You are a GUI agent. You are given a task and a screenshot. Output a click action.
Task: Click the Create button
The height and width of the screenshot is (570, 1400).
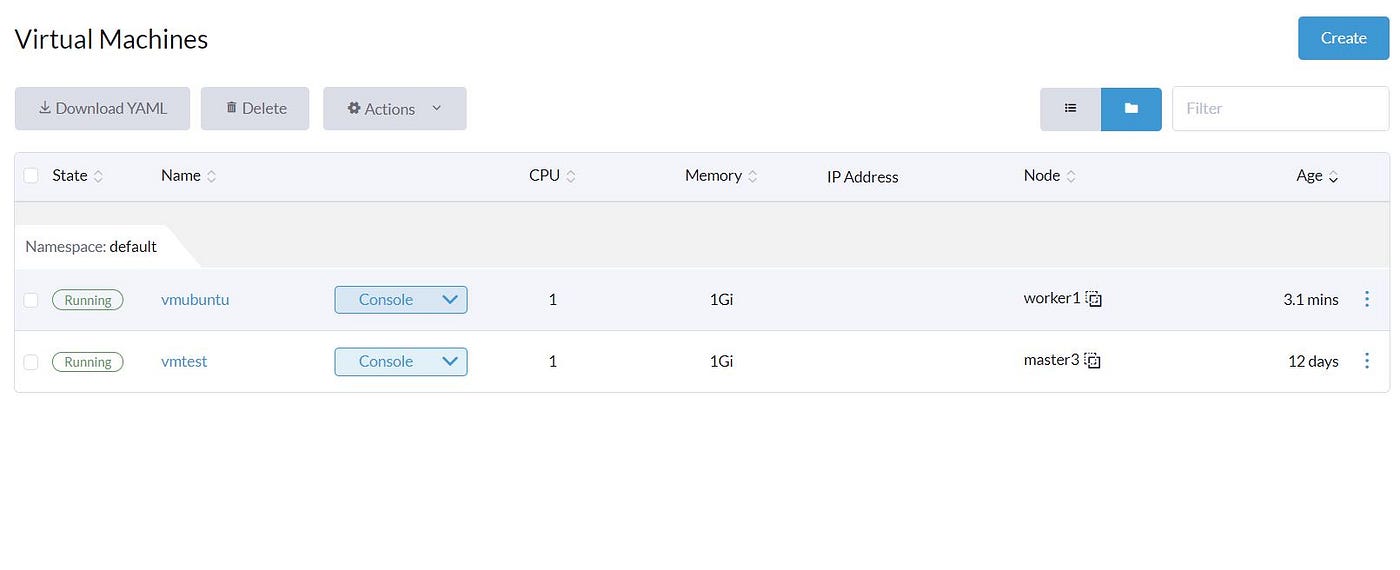[1343, 38]
